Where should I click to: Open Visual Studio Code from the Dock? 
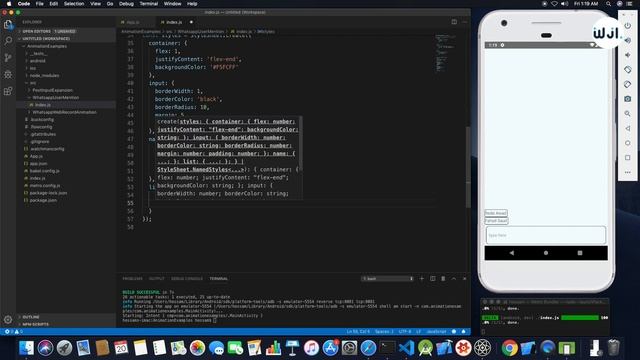click(x=406, y=348)
